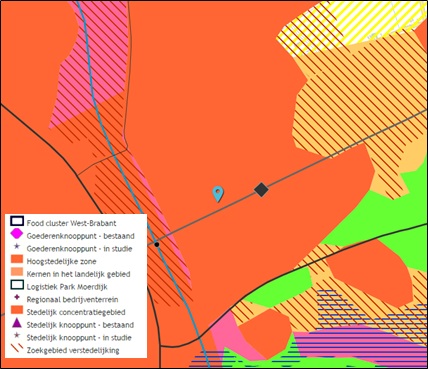The image size is (428, 369).
Task: Click the Logistiek Park Moerdijk outline icon
Action: pos(17,285)
